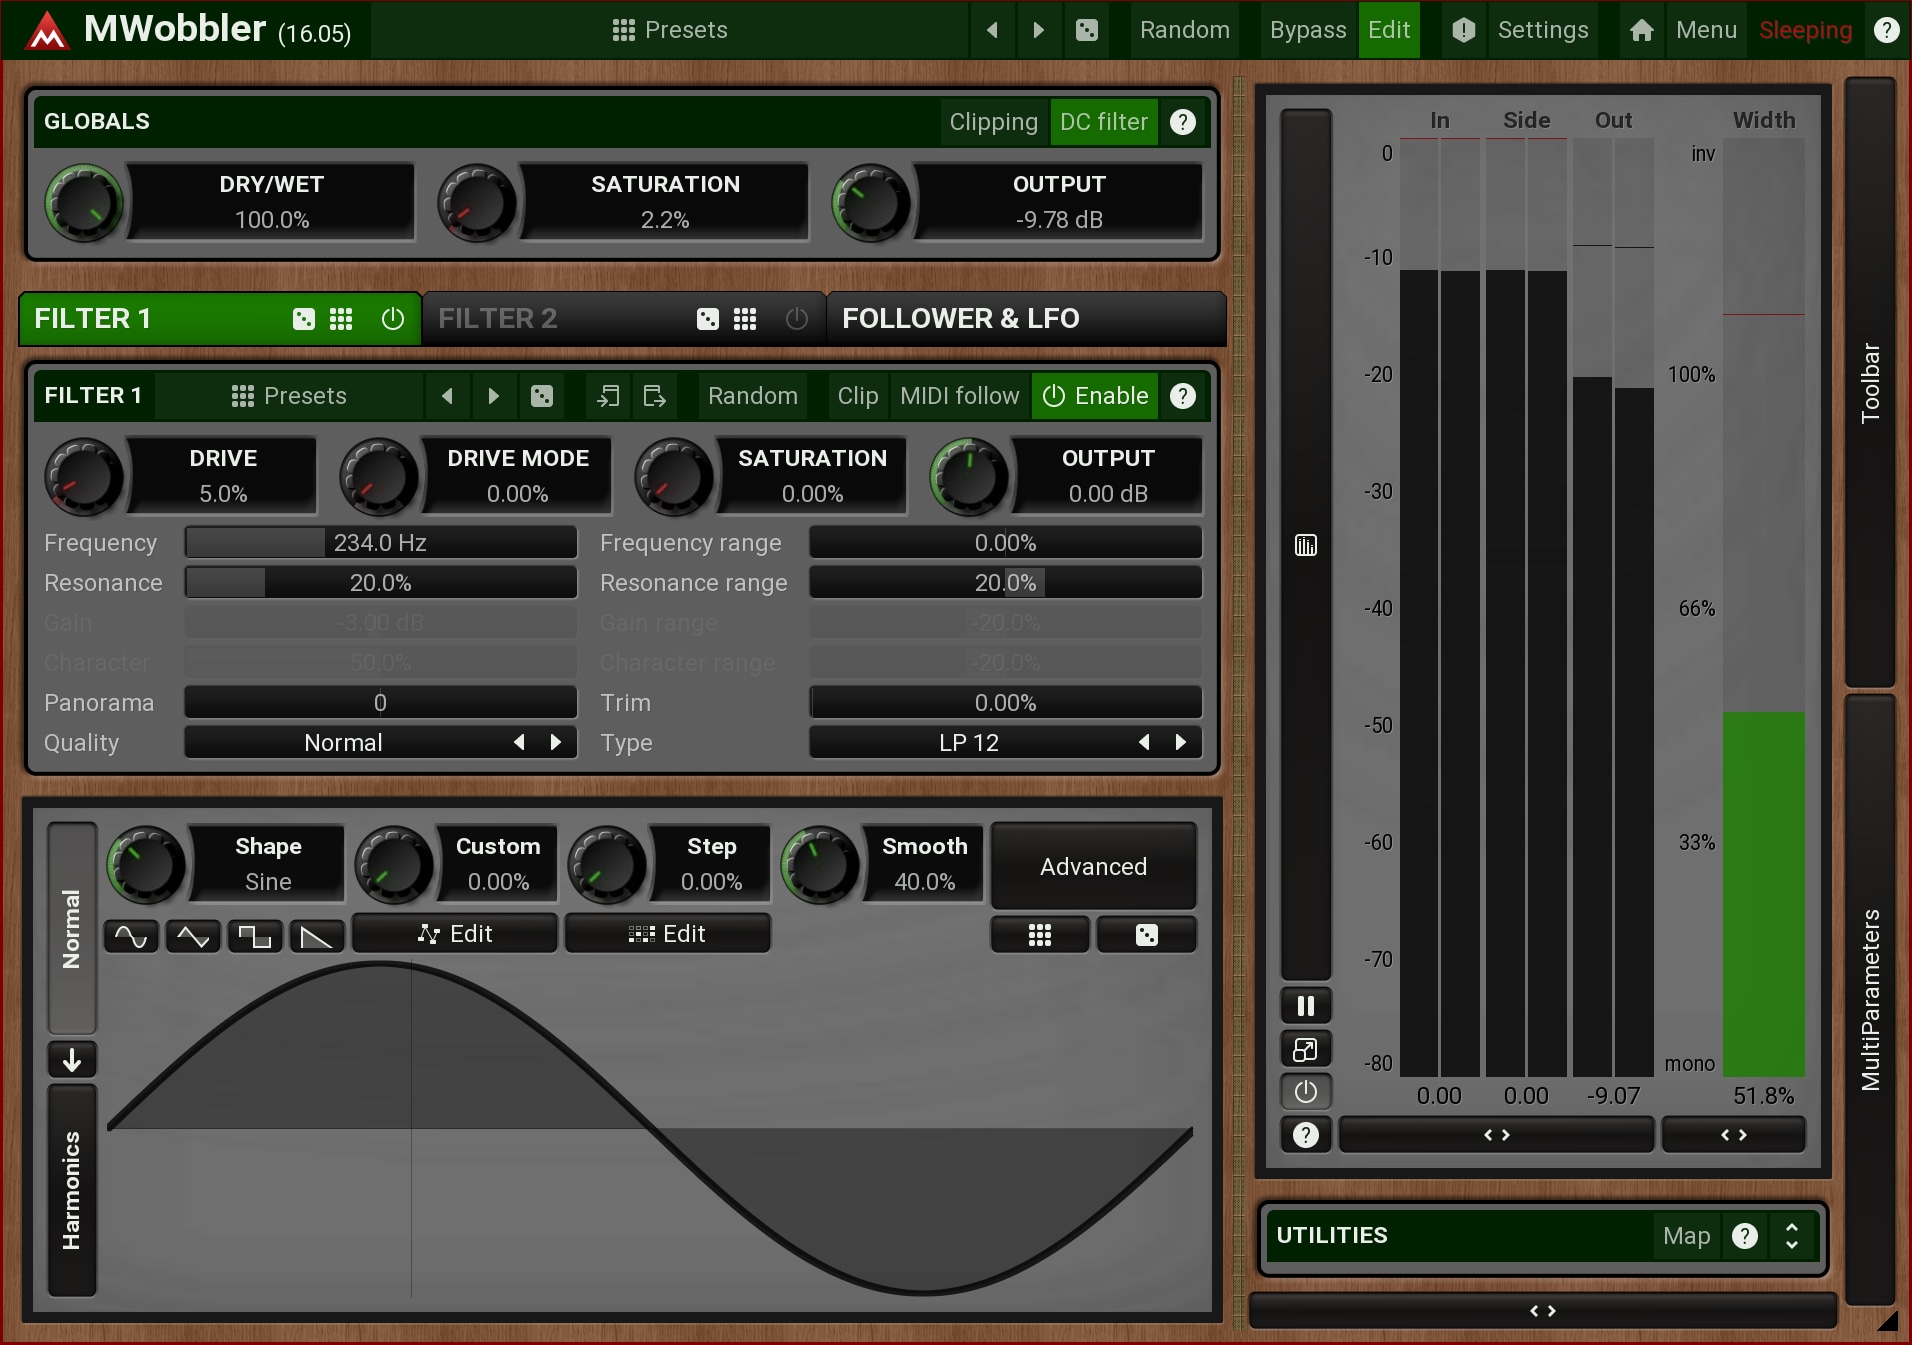This screenshot has width=1912, height=1345.
Task: Choose next filter Type arrow
Action: click(x=1181, y=742)
